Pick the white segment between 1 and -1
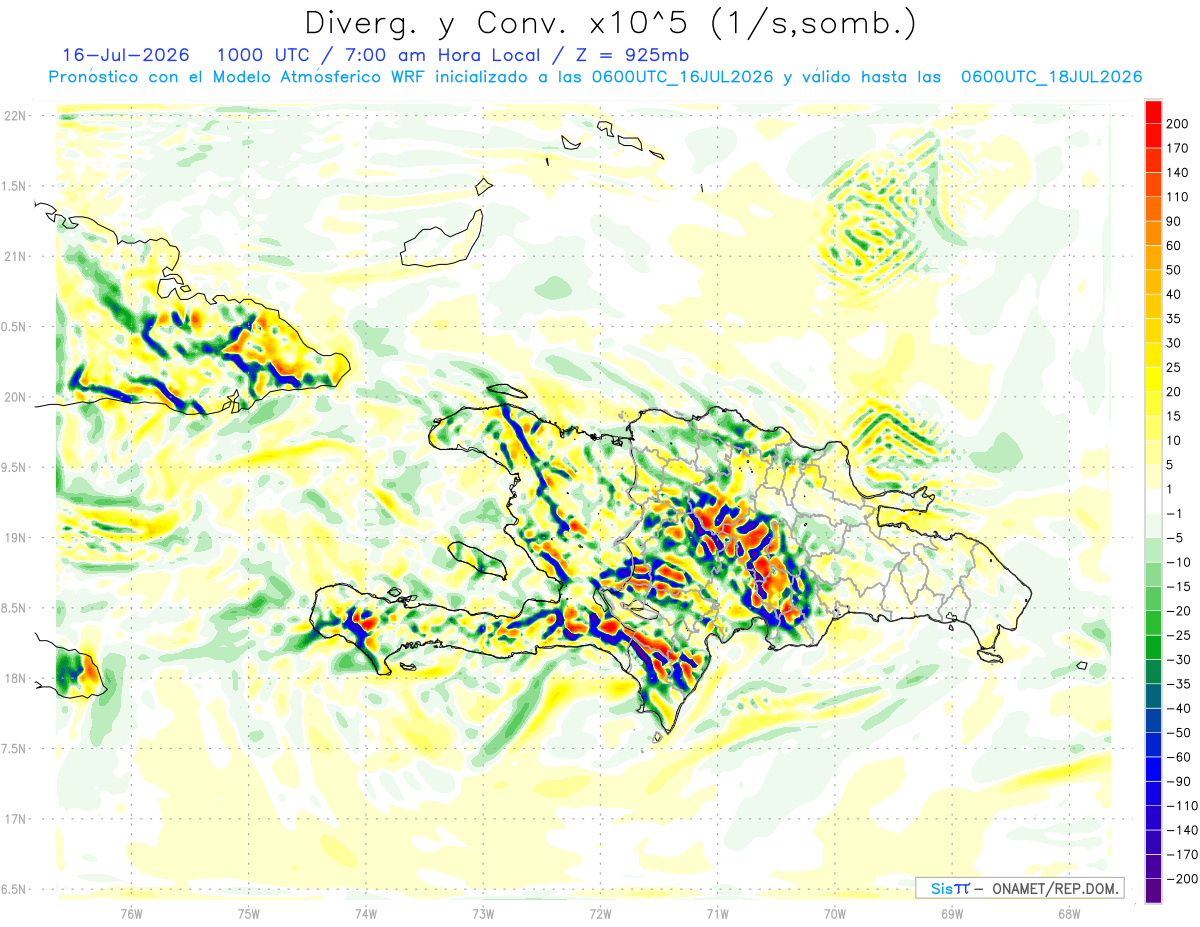 click(x=1153, y=502)
